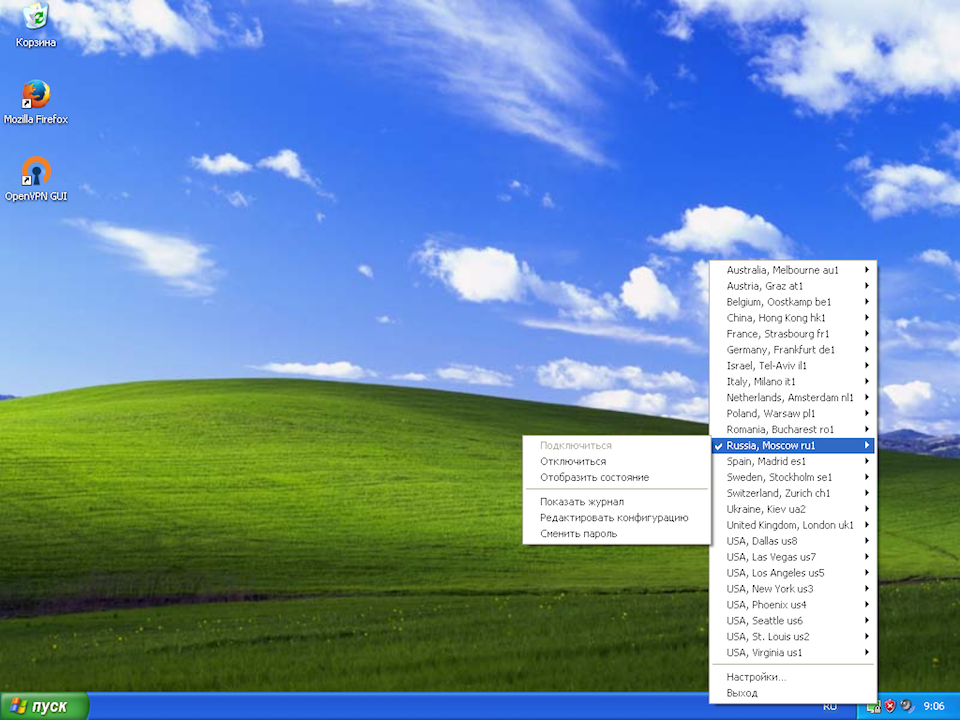Expand the Israel, Tel-Aviv il1 submenu arrow
This screenshot has height=720, width=960.
tap(867, 366)
